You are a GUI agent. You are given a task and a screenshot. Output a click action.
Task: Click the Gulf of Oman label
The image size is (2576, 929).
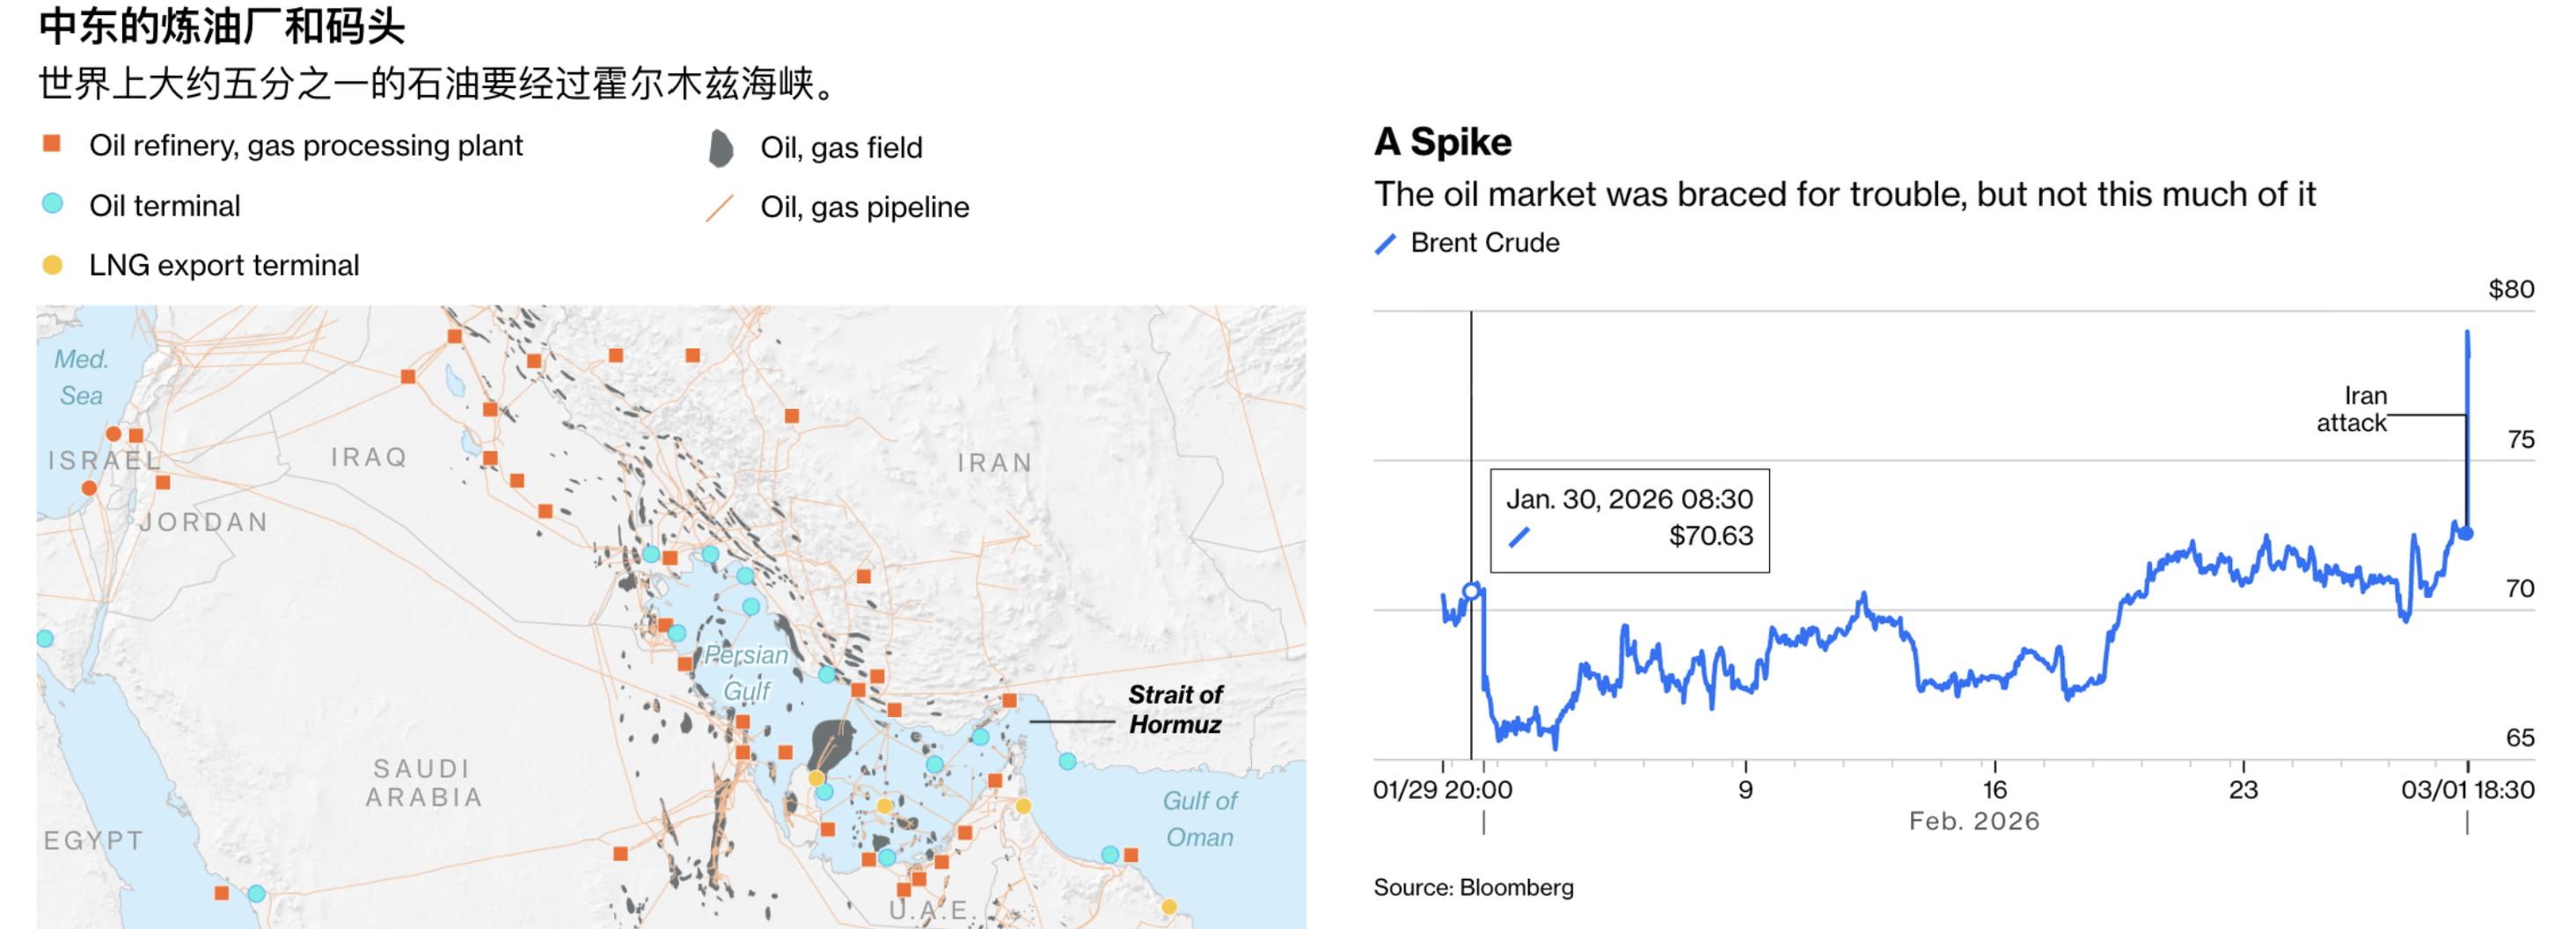pyautogui.click(x=1199, y=818)
